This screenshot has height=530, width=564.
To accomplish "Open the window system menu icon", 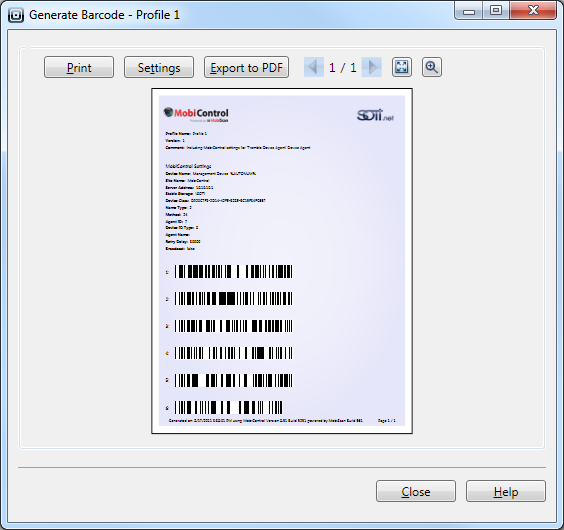I will click(x=16, y=15).
